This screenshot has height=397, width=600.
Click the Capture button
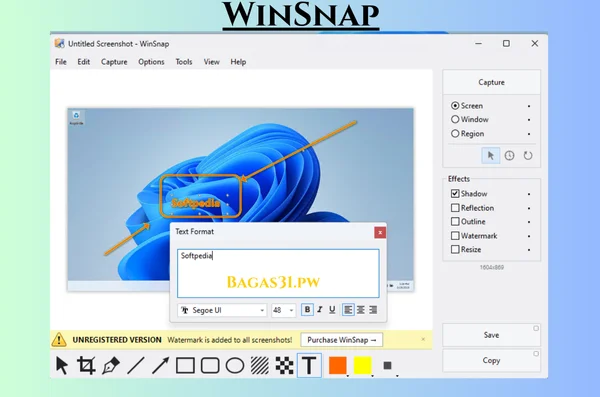coord(491,82)
